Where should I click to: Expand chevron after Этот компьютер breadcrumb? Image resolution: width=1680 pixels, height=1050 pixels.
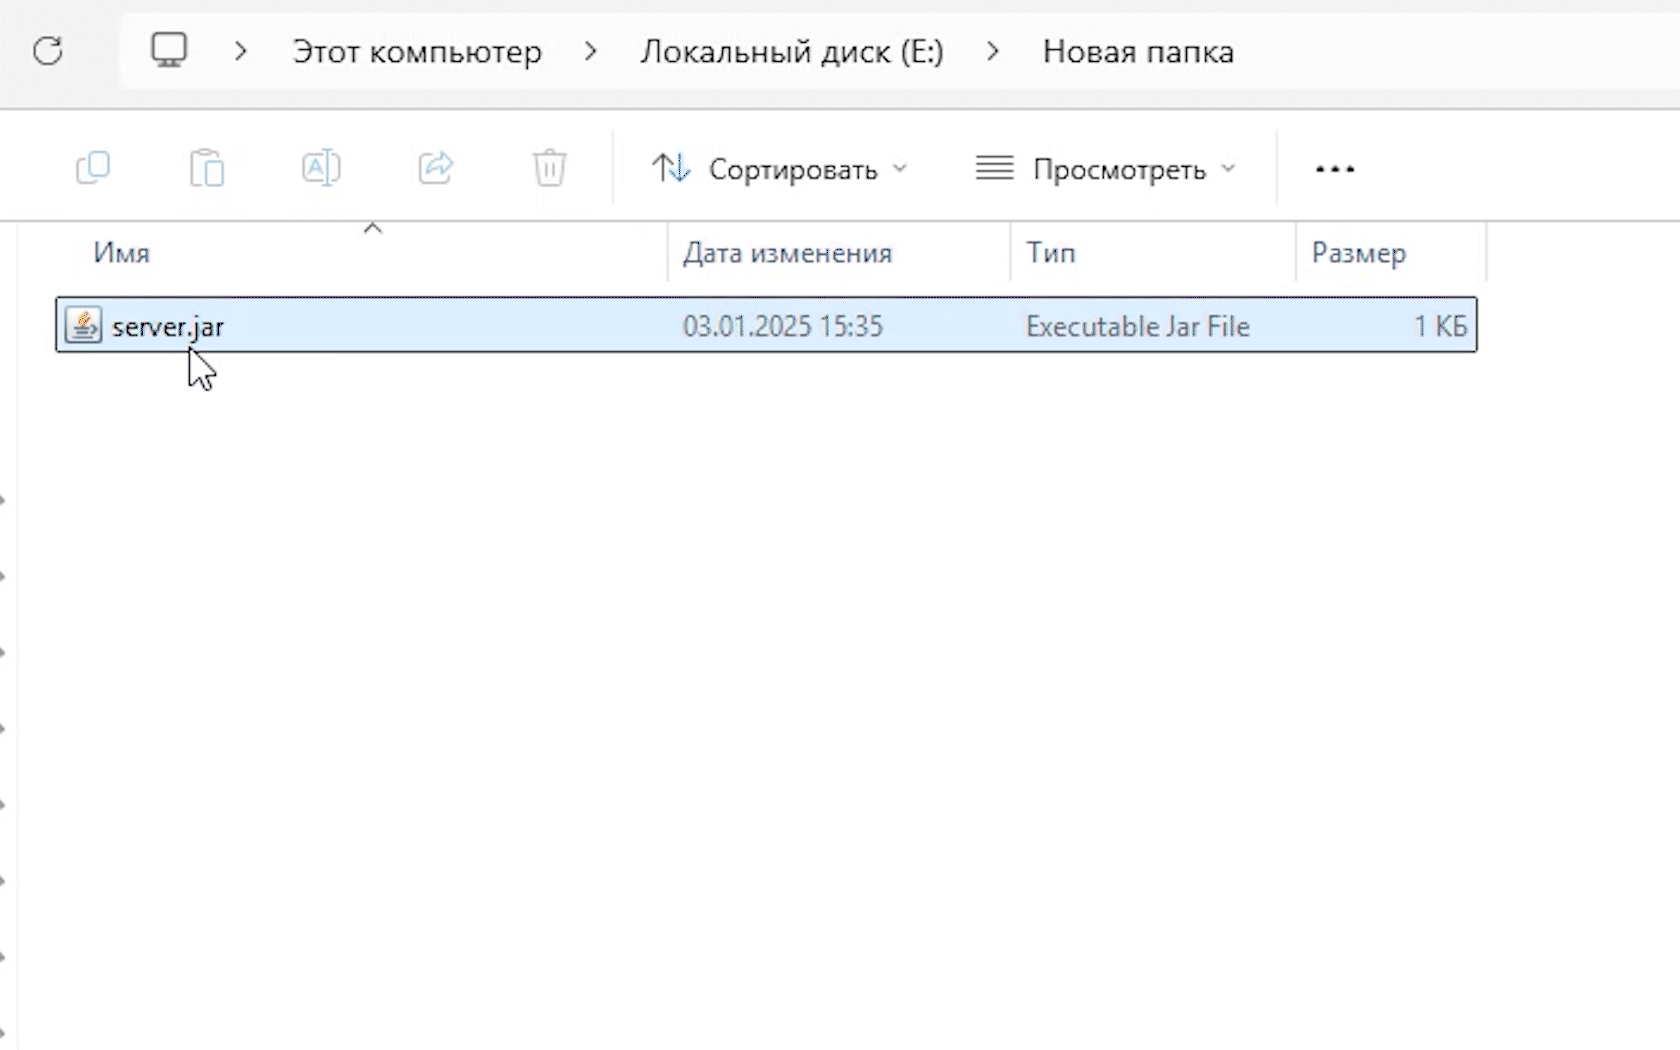coord(591,51)
